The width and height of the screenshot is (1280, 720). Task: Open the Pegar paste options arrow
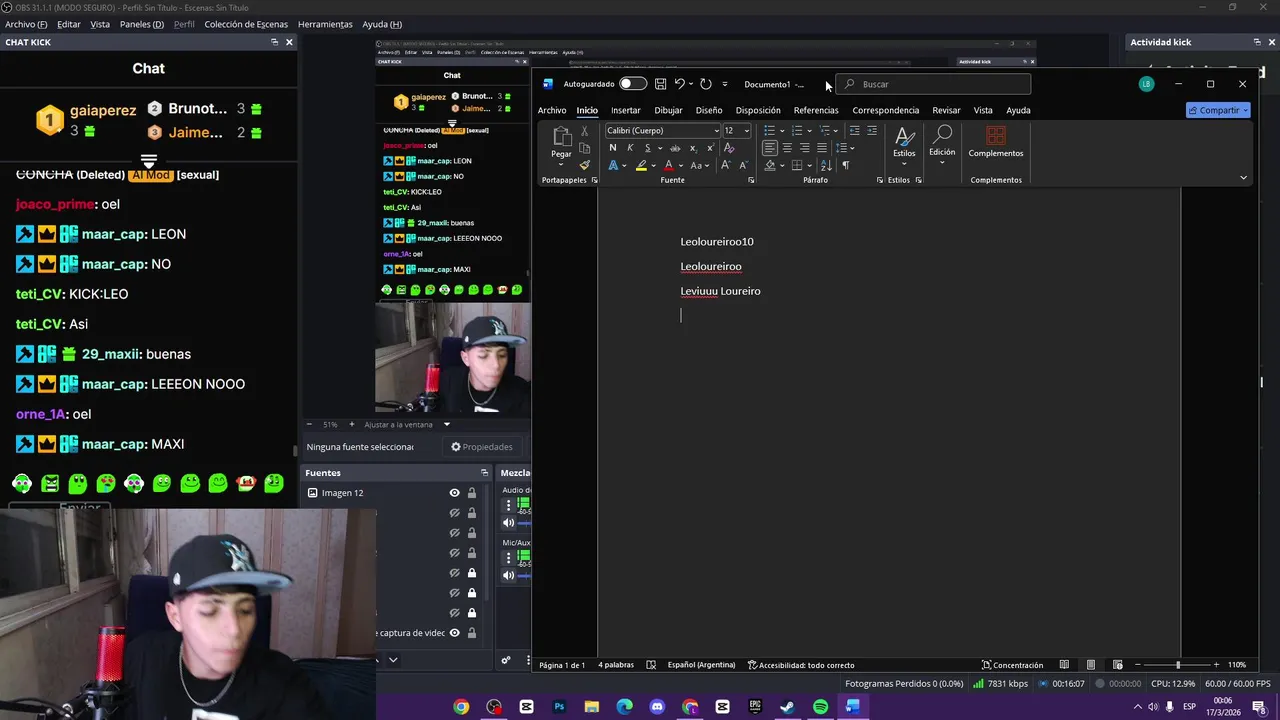pos(561,164)
